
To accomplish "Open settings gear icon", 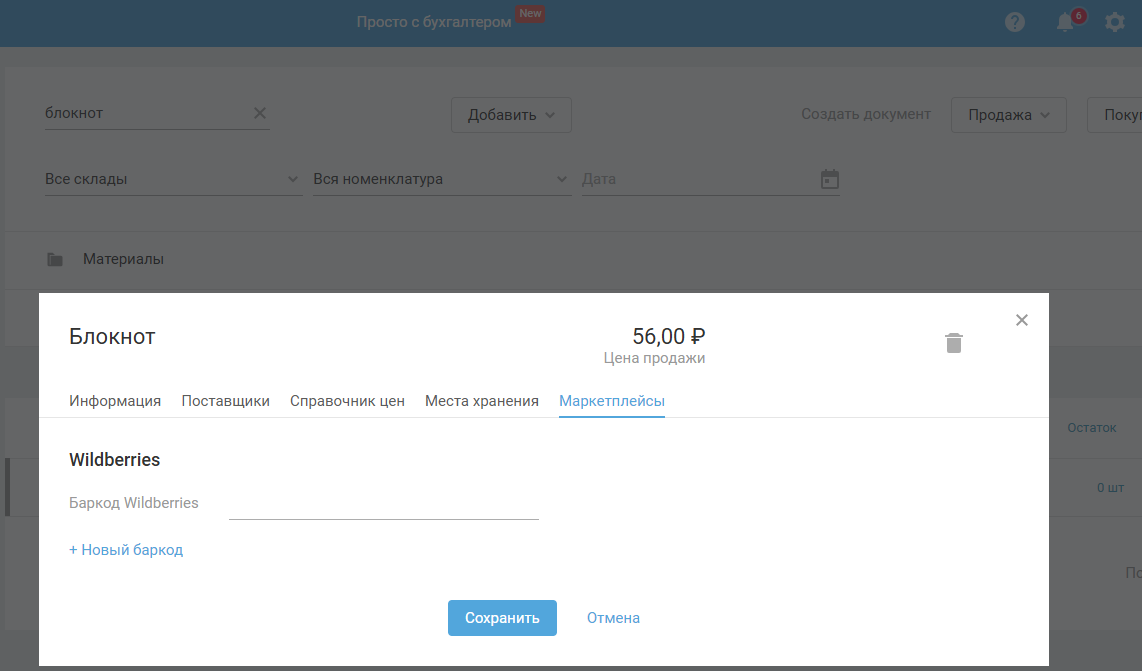I will [x=1114, y=22].
